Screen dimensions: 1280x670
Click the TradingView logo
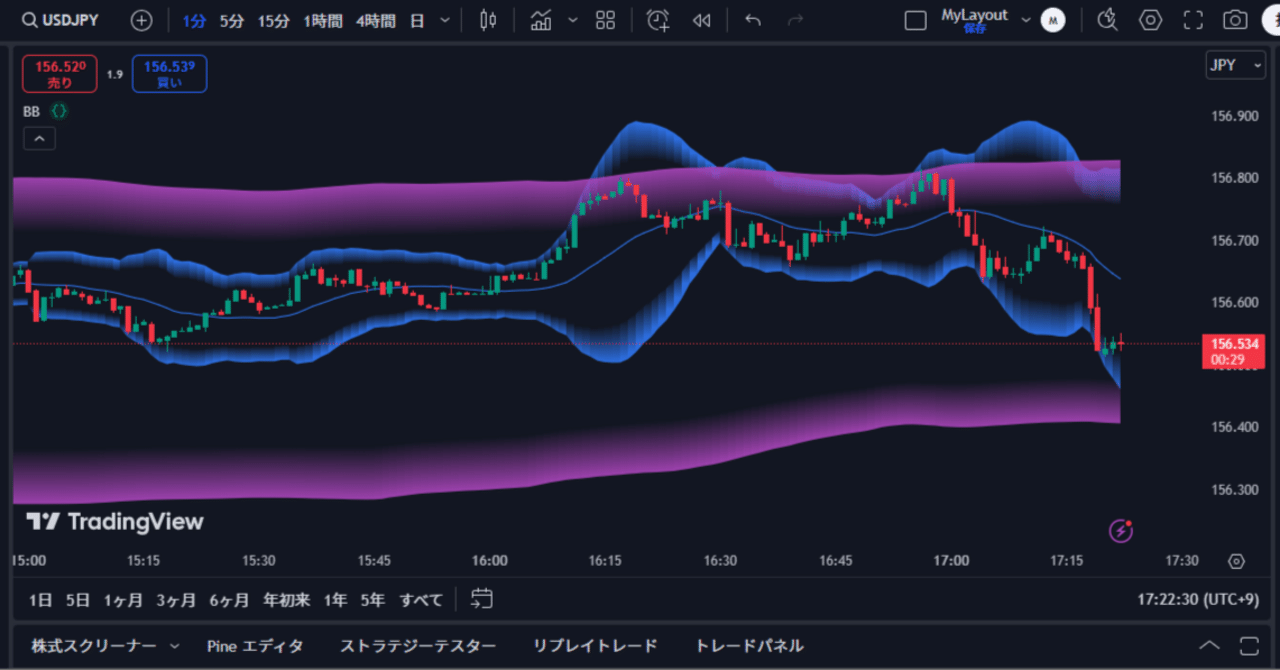click(x=115, y=521)
